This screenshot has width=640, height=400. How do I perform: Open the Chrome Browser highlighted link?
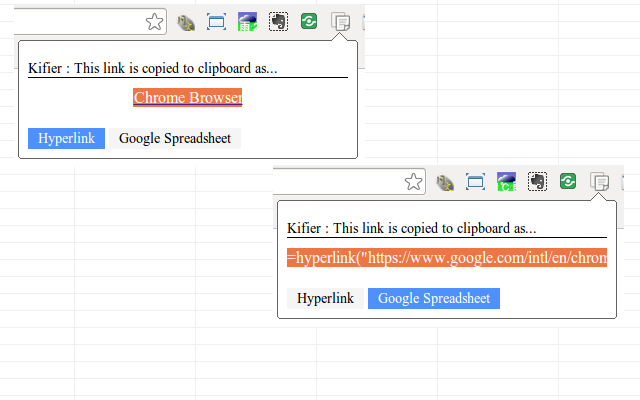tap(188, 98)
